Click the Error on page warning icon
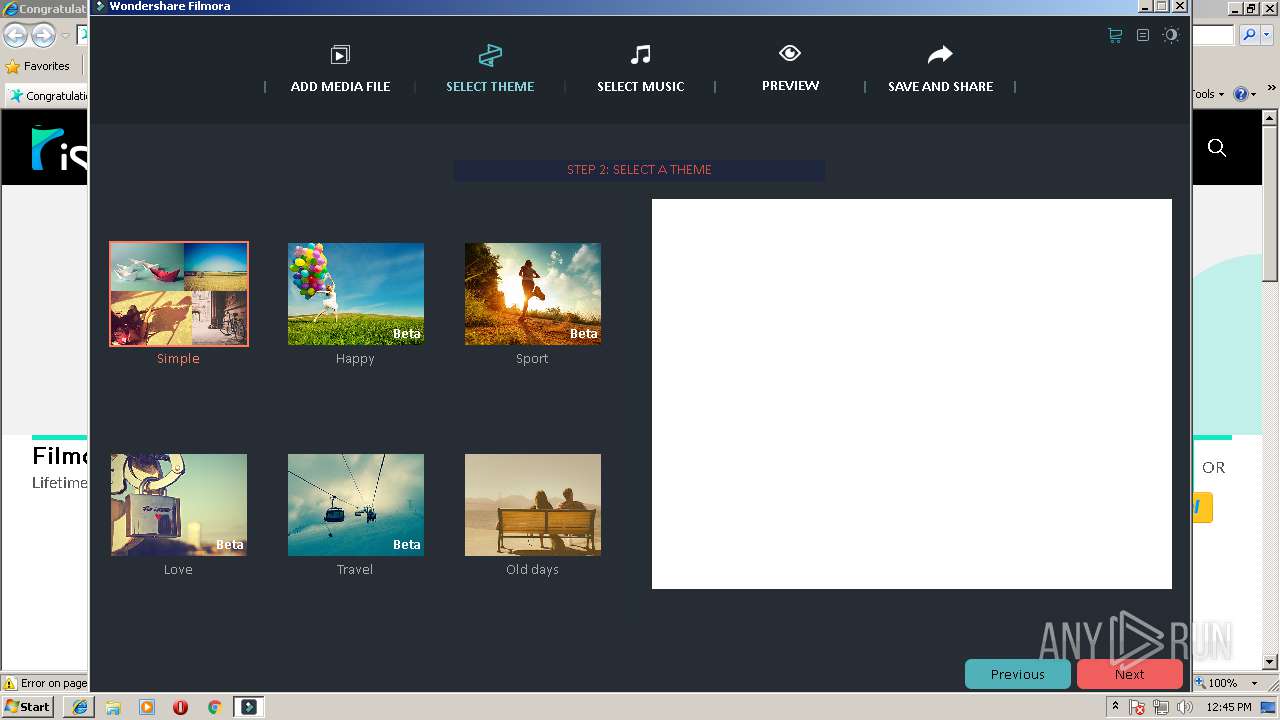Screen dimensions: 1280x720 coord(10,683)
